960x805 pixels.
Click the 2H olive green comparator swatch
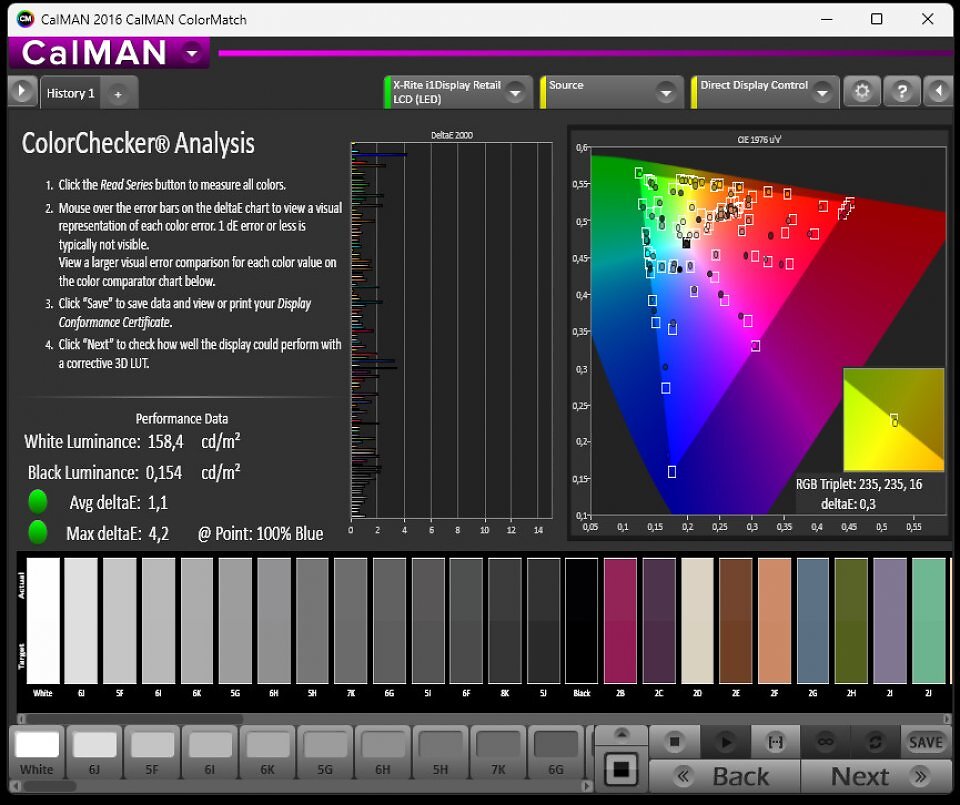852,620
